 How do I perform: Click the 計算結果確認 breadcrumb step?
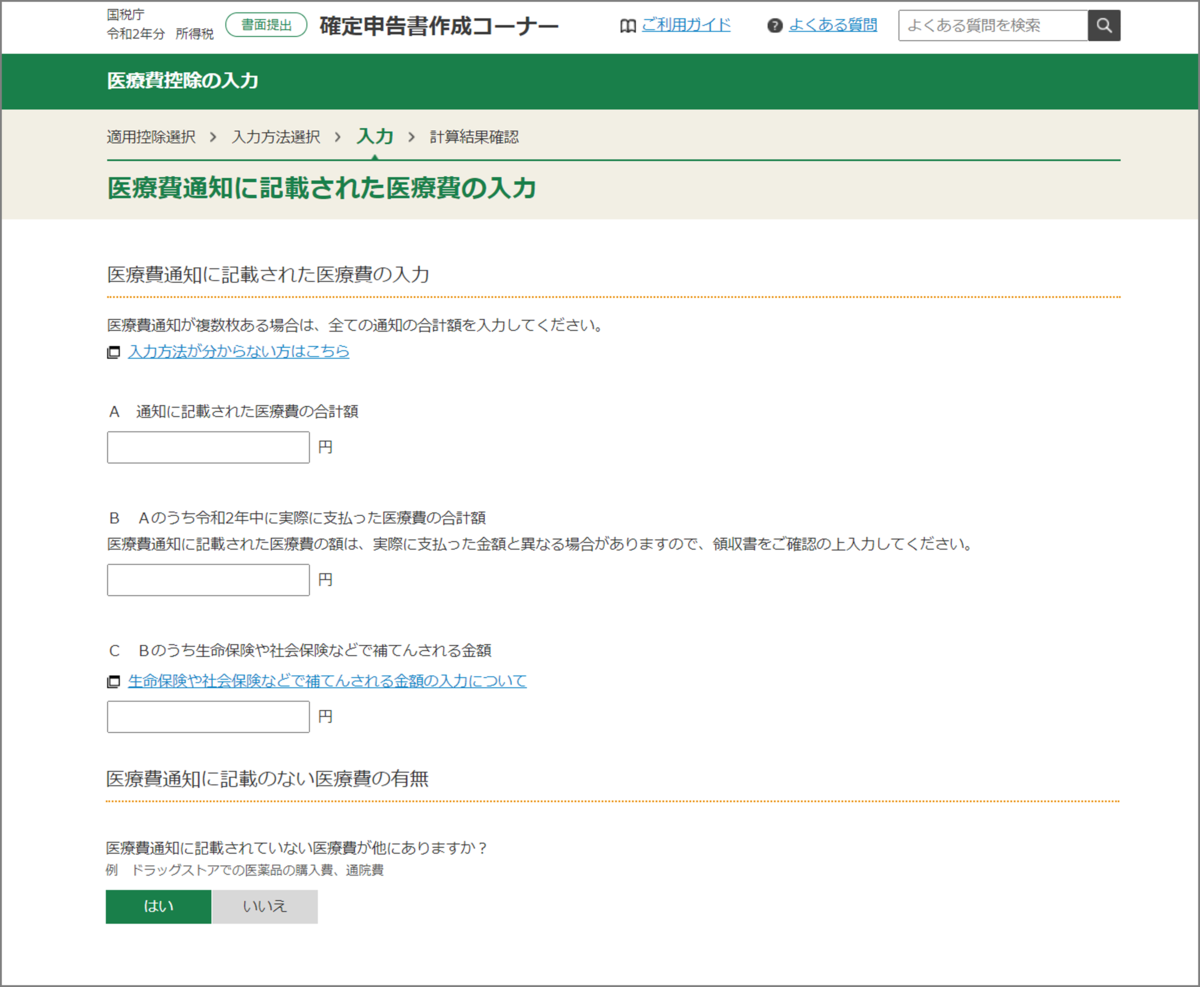473,136
